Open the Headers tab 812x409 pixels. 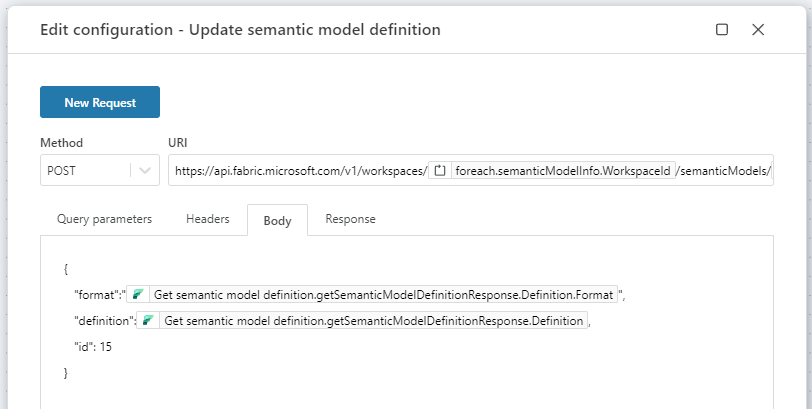[207, 219]
